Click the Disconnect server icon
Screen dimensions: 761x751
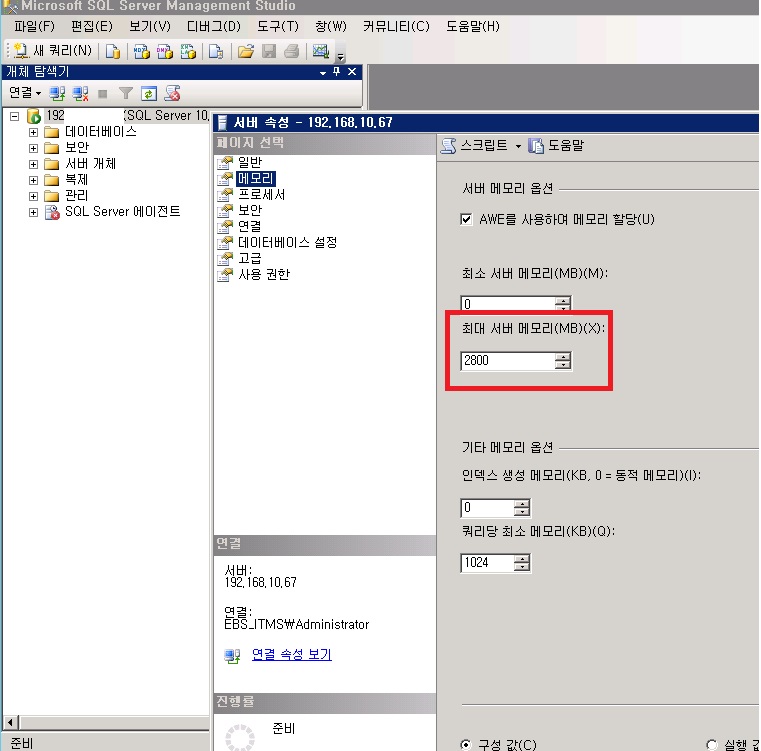80,93
